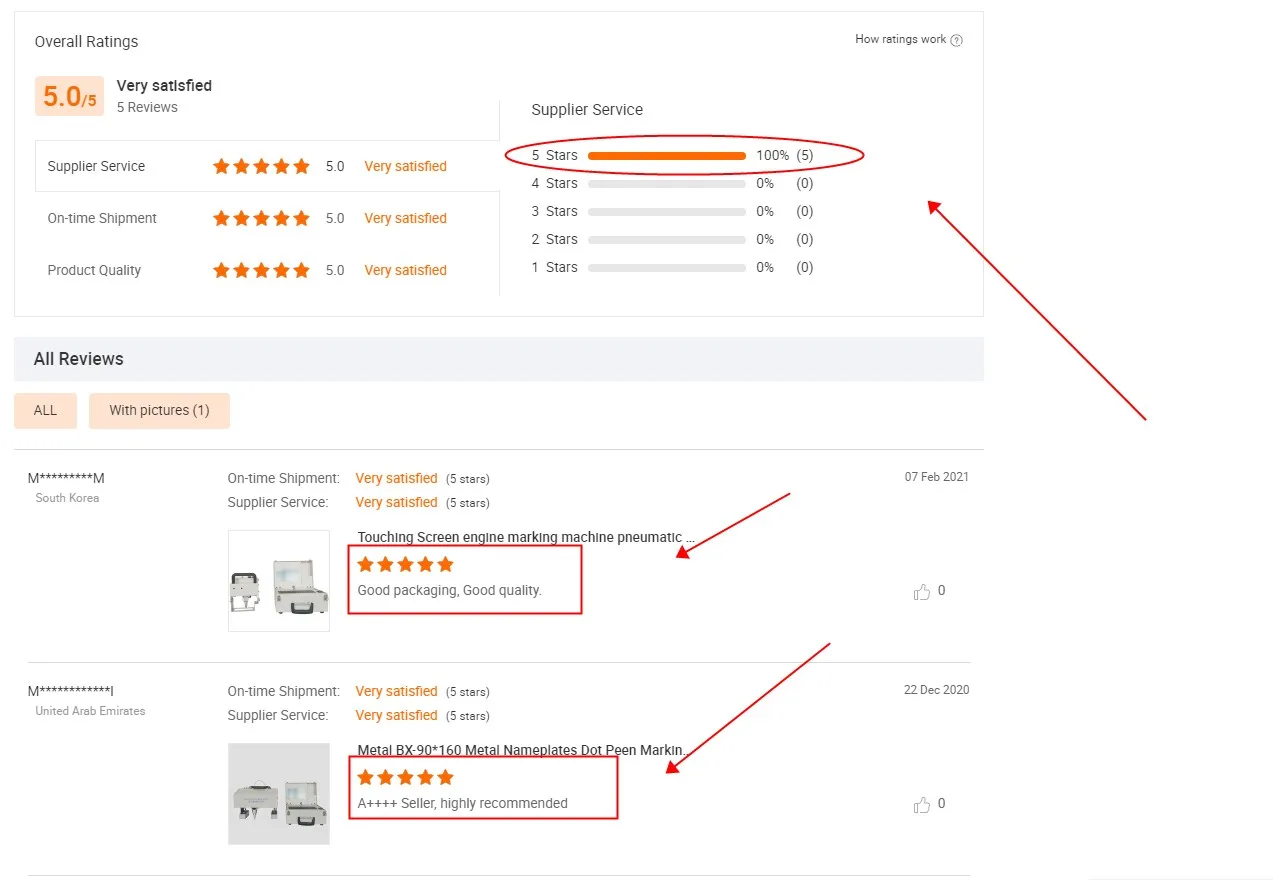Click the Product Quality star rating

click(x=261, y=270)
